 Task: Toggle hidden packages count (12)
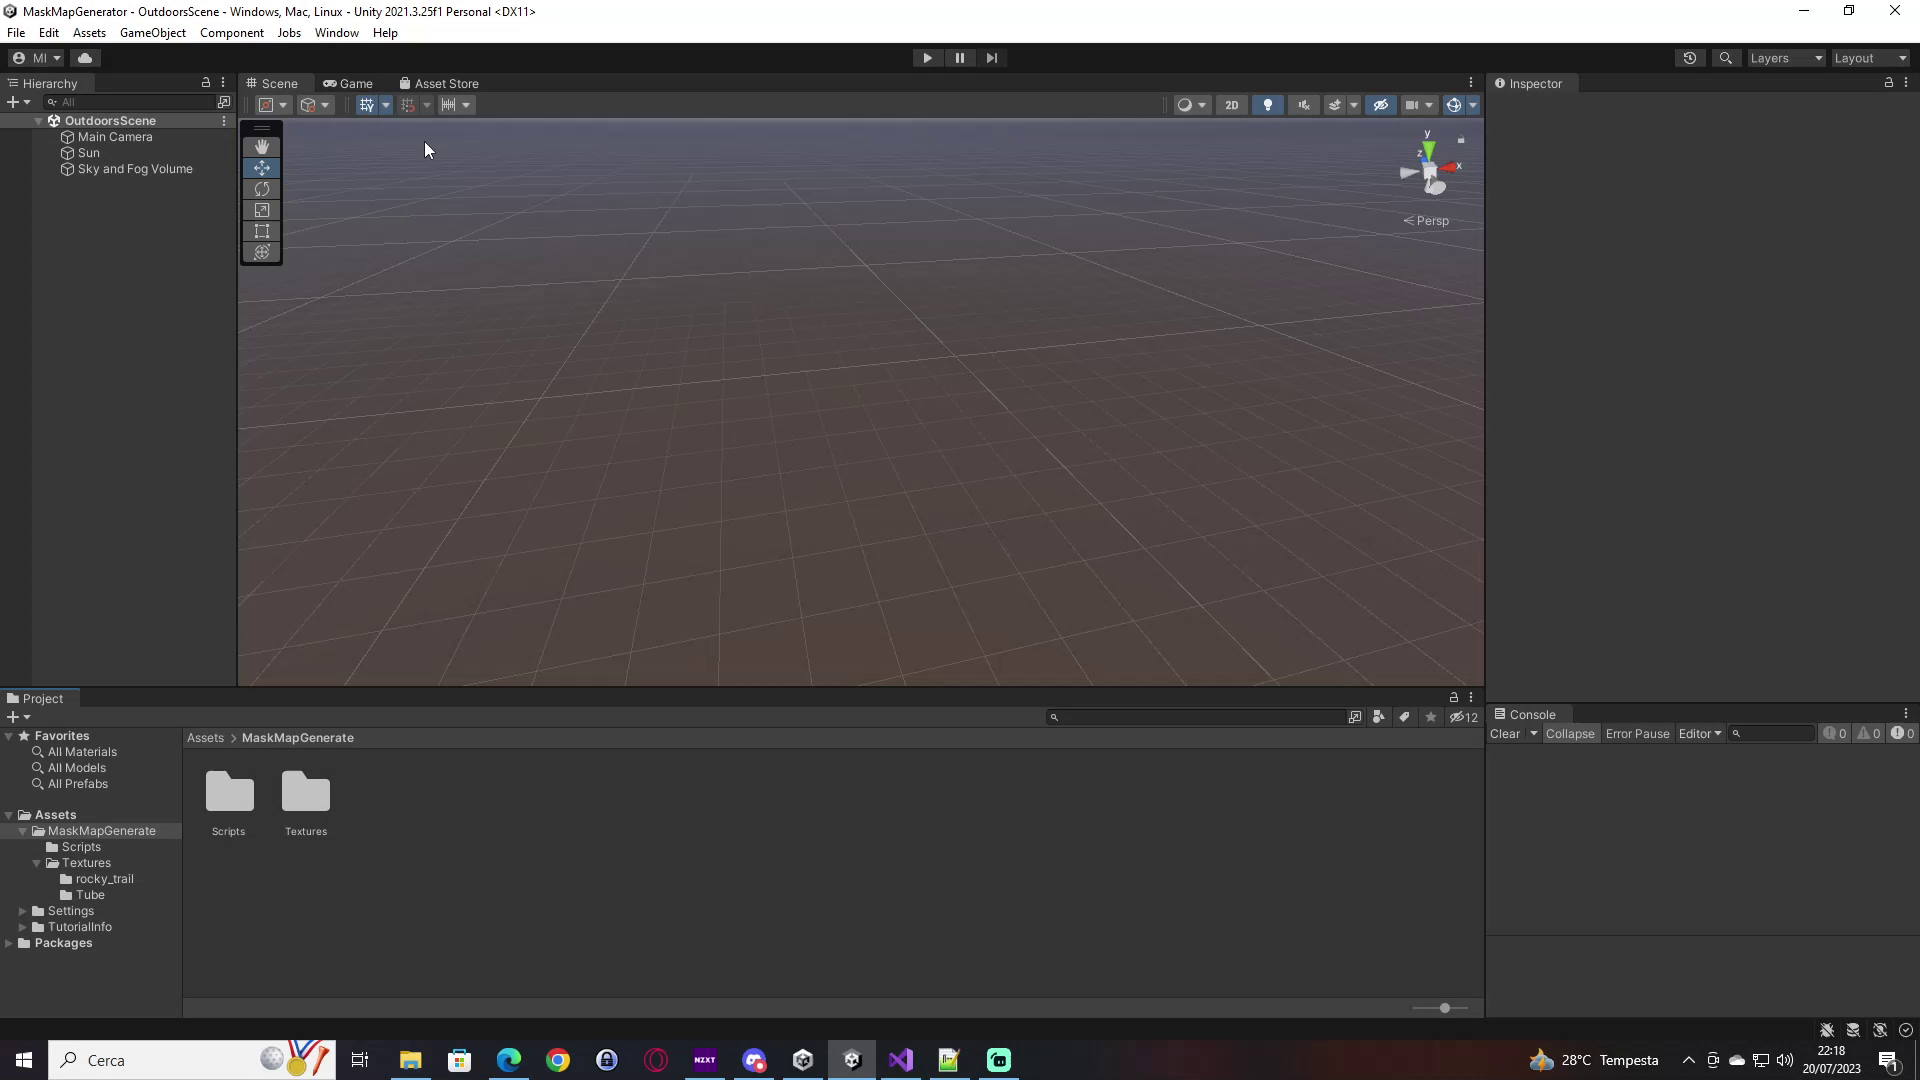pyautogui.click(x=1464, y=717)
